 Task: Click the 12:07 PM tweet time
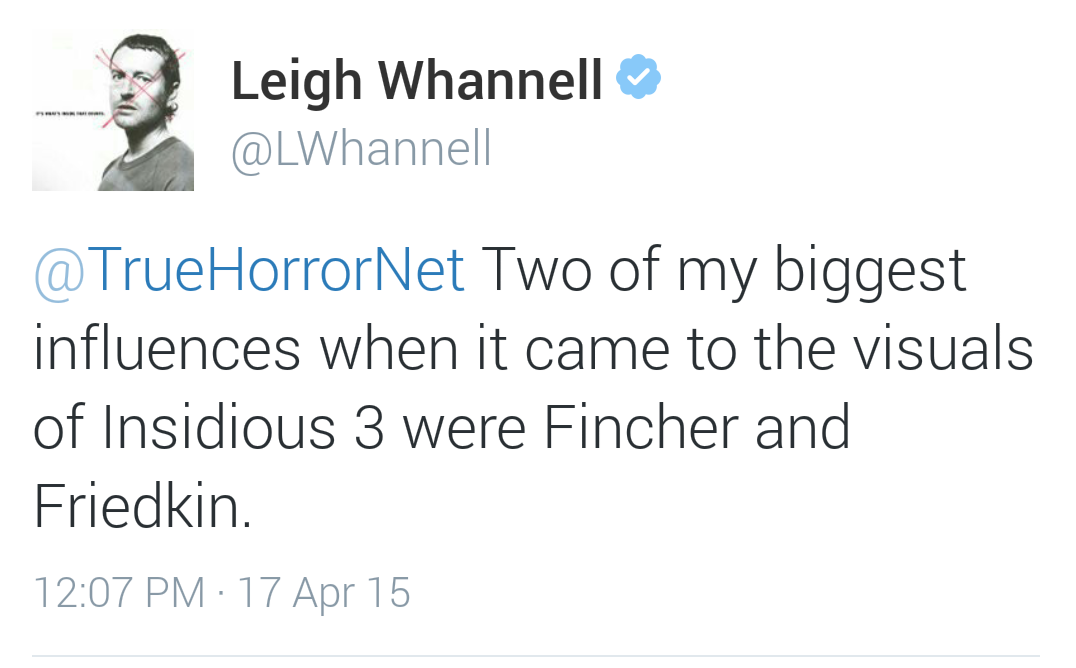[x=118, y=591]
